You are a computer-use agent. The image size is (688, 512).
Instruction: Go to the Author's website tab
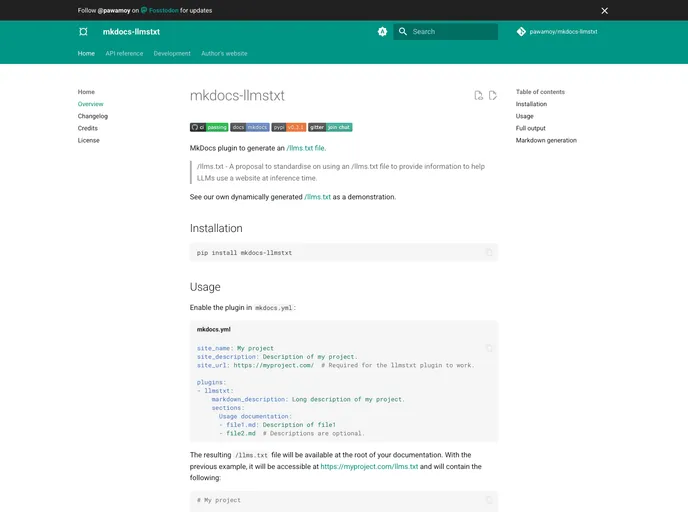(x=224, y=54)
